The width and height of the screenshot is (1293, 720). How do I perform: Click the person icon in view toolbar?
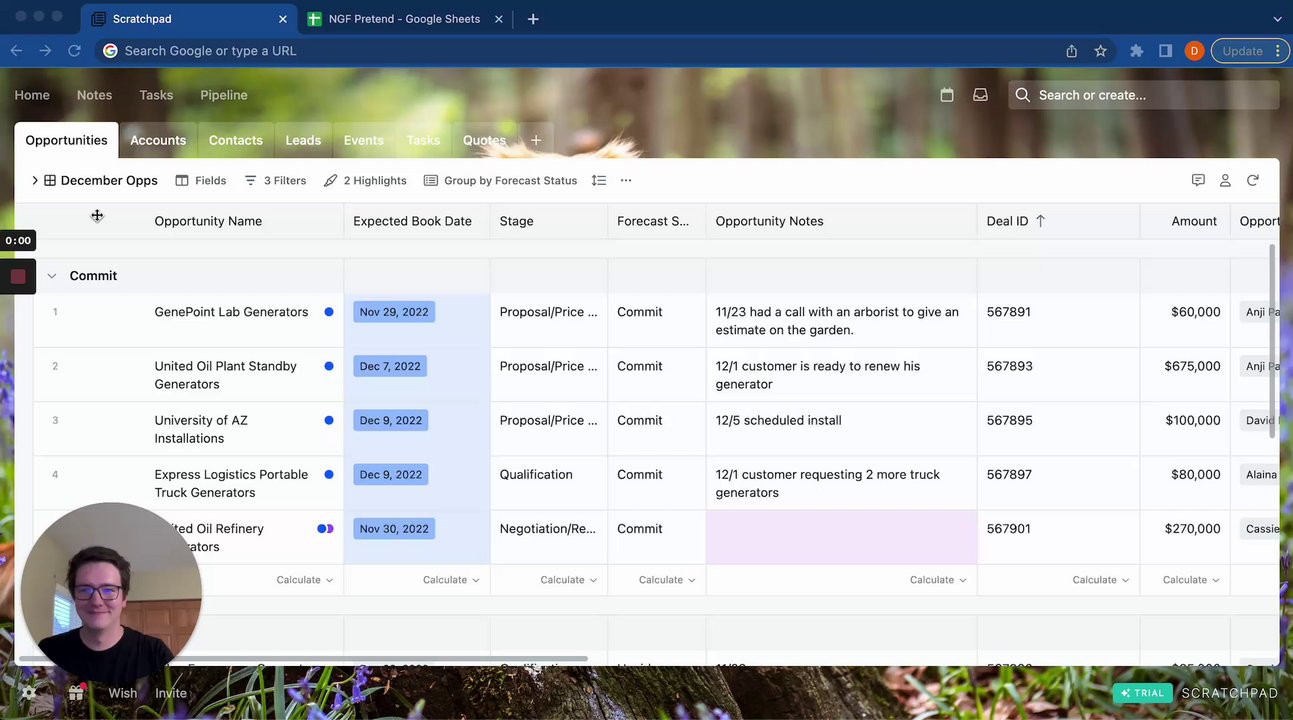[1225, 180]
